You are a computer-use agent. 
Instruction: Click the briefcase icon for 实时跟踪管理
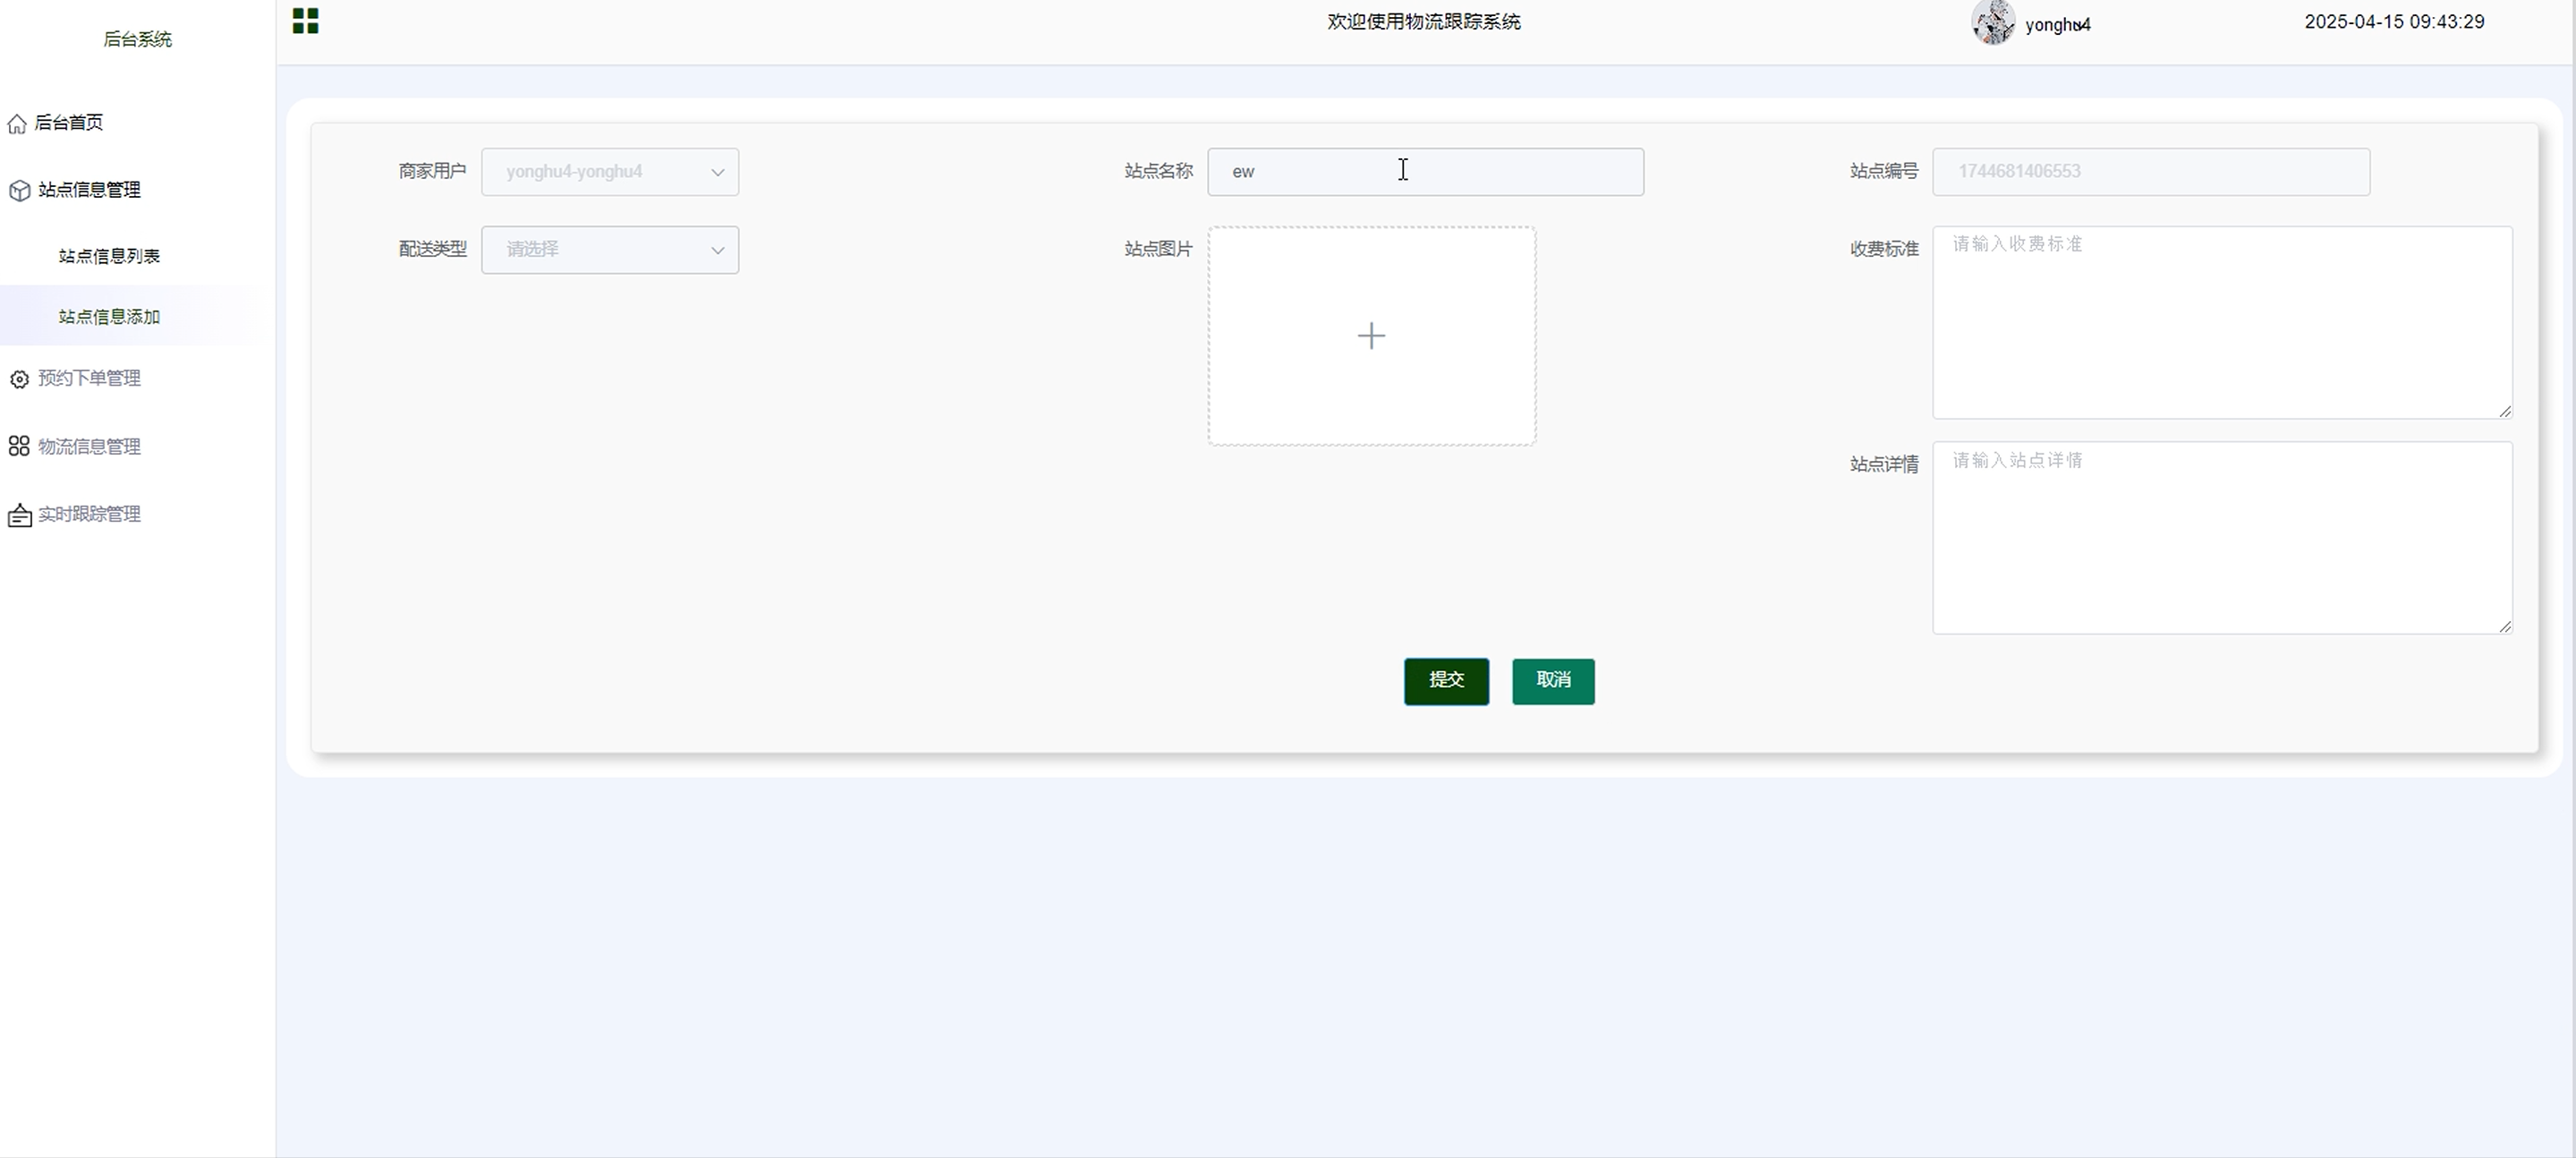pos(19,515)
